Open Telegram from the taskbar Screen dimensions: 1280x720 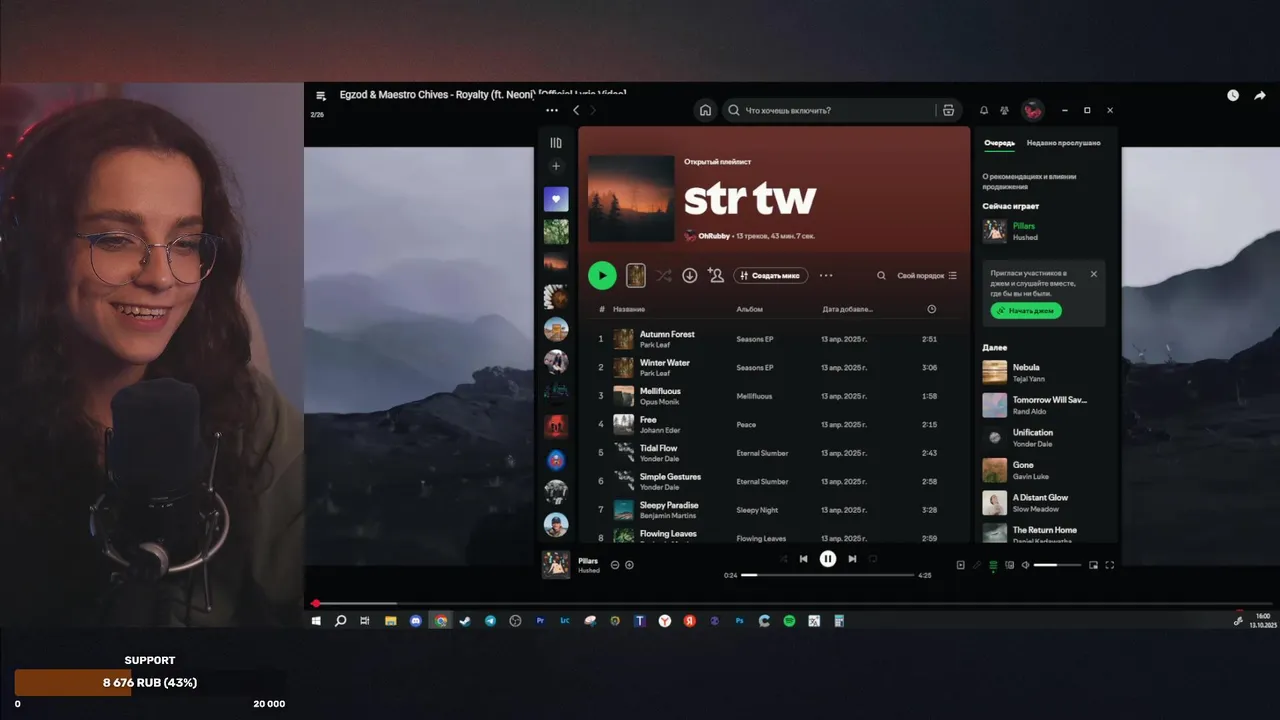click(x=490, y=621)
